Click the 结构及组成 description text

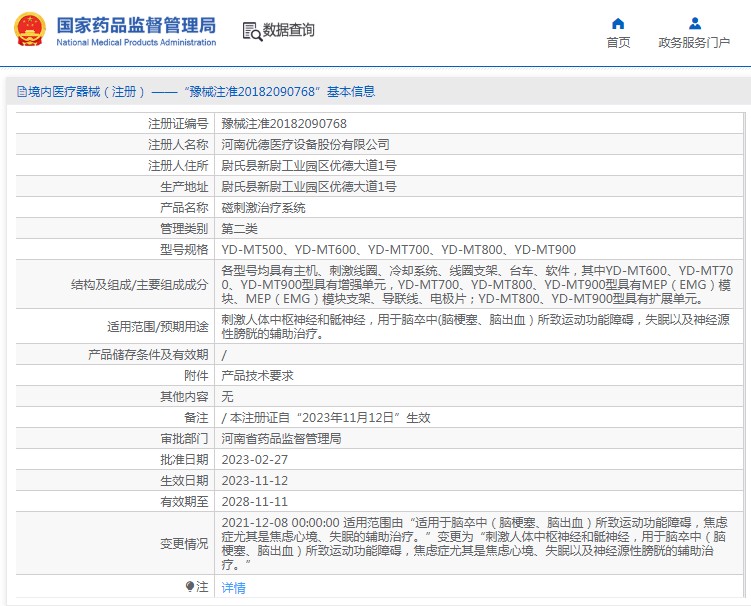point(477,285)
